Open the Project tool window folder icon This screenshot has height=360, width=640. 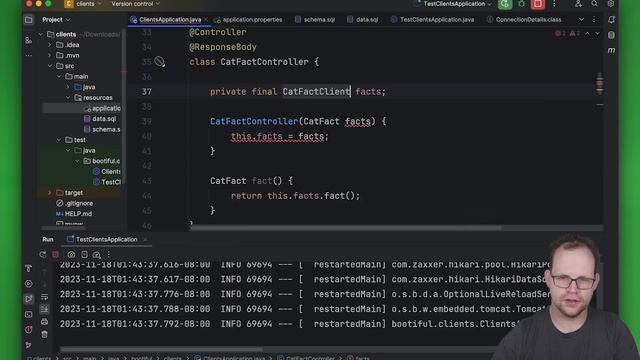click(29, 20)
